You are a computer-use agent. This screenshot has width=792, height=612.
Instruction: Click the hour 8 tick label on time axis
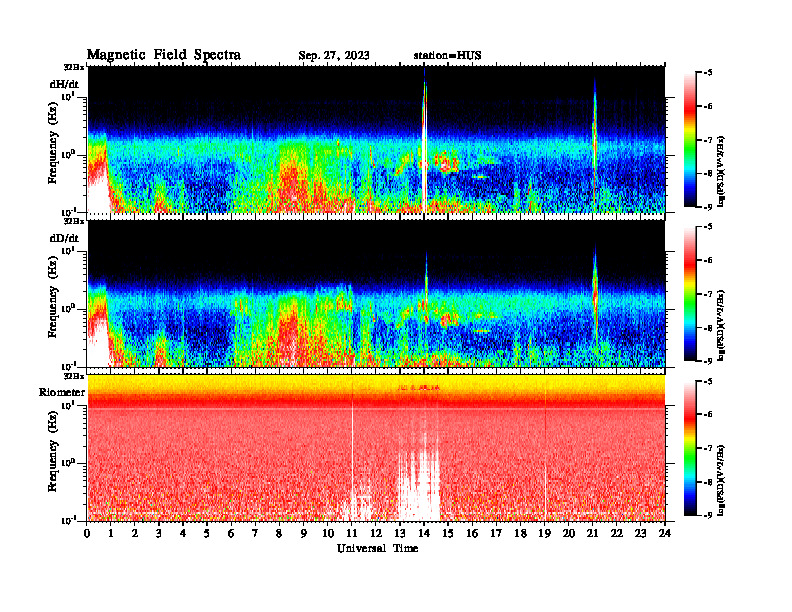coord(279,533)
